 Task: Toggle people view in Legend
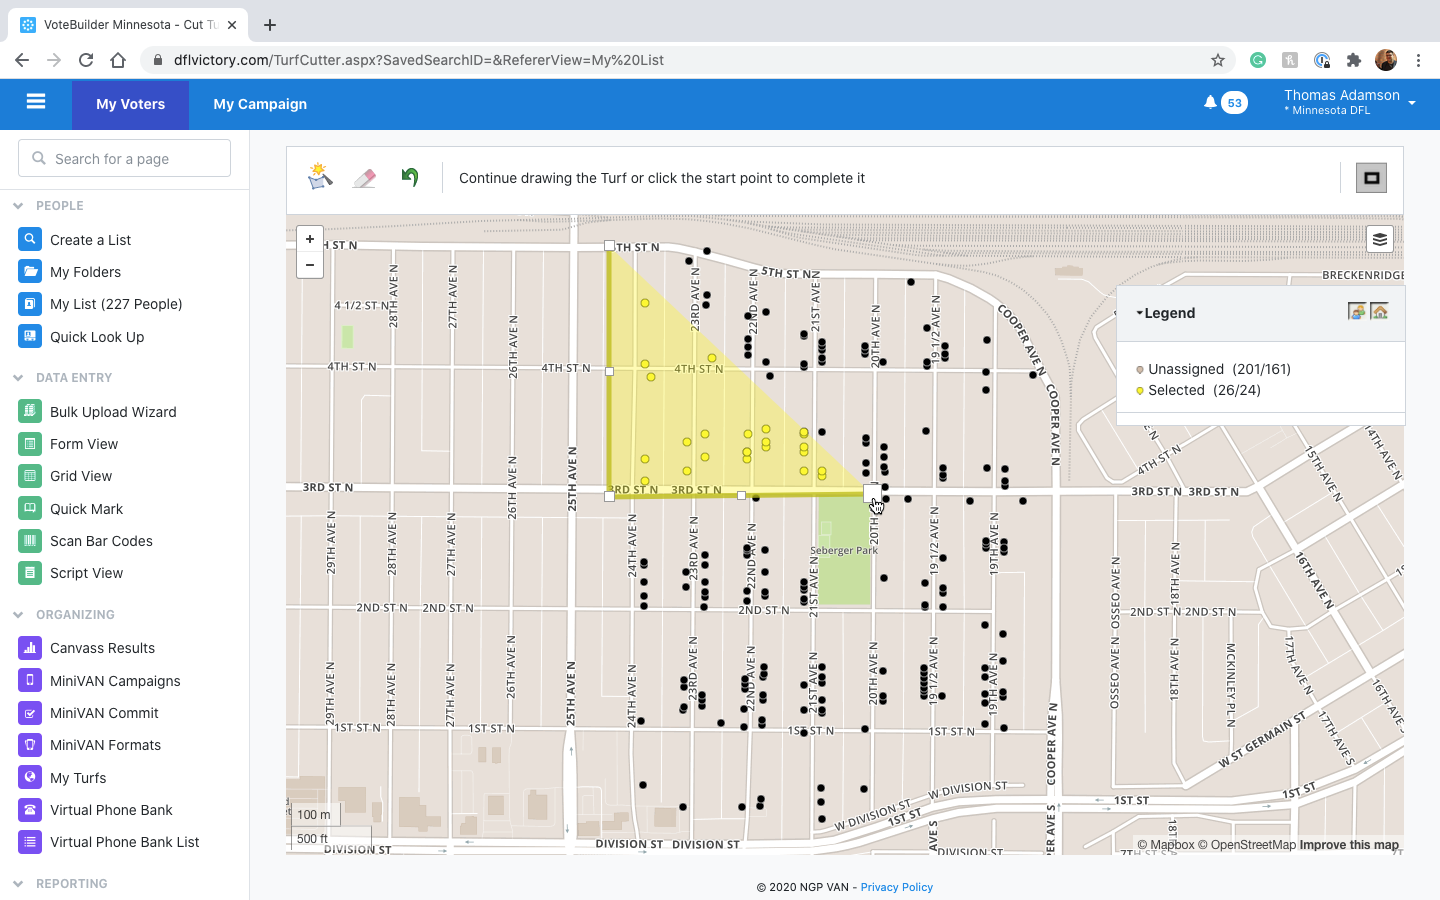click(1356, 312)
